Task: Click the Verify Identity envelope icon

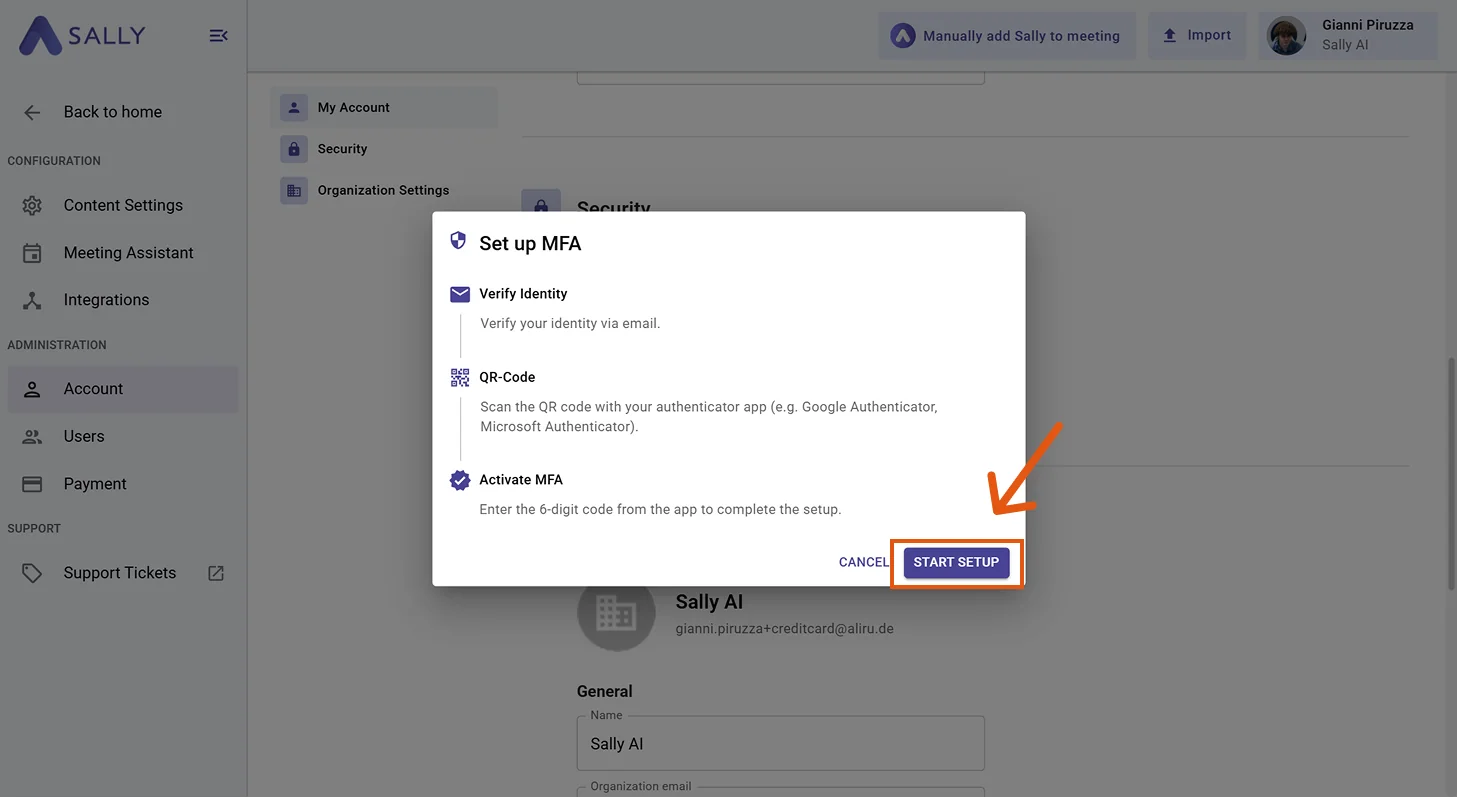Action: [x=460, y=294]
